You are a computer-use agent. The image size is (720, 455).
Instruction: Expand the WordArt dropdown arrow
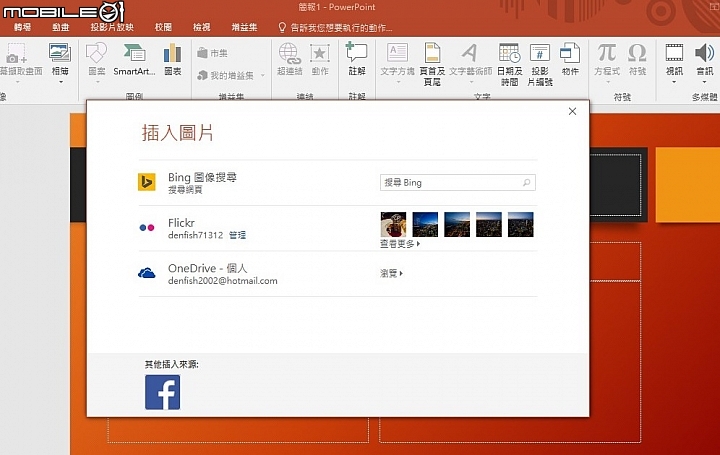pos(471,83)
